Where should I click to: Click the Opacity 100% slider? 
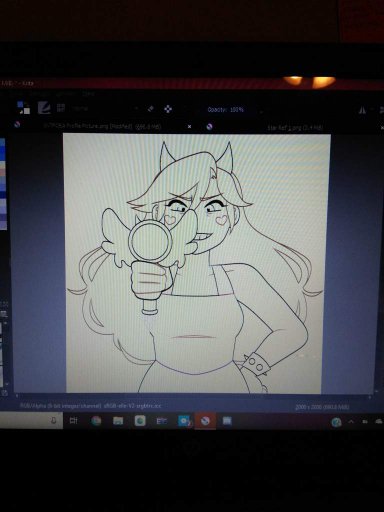(x=225, y=109)
